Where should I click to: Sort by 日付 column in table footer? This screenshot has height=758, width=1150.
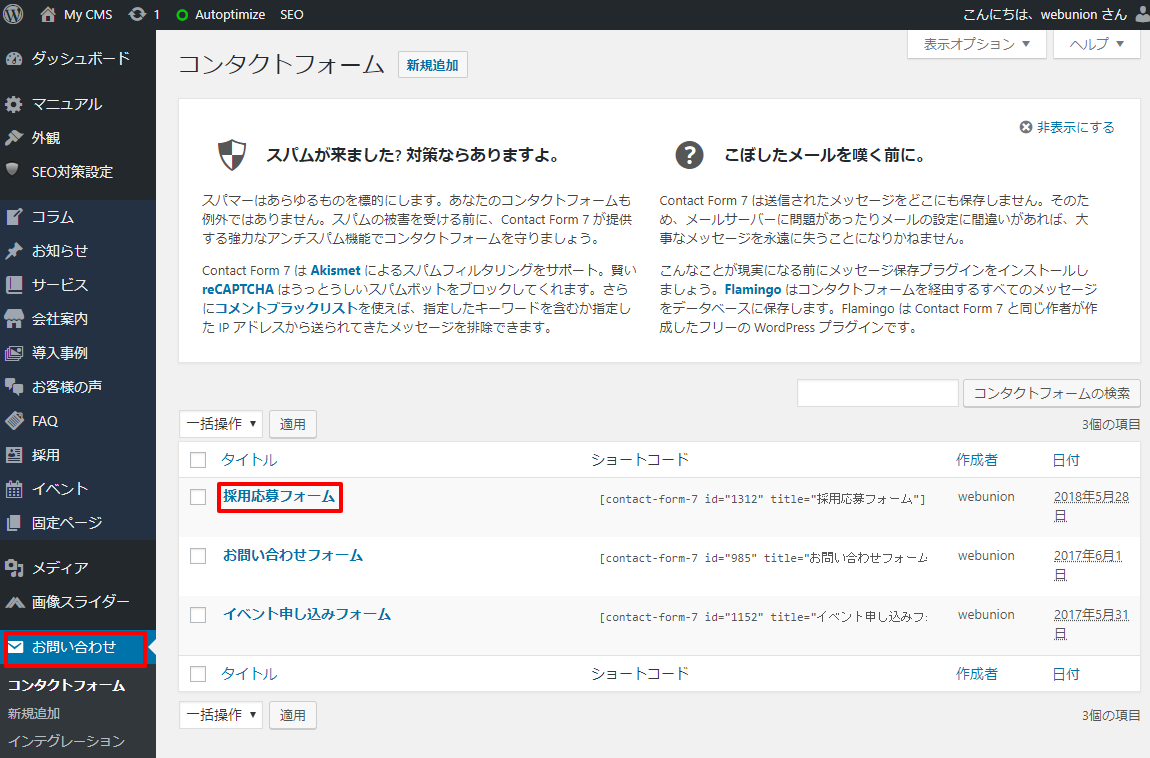(x=1066, y=674)
